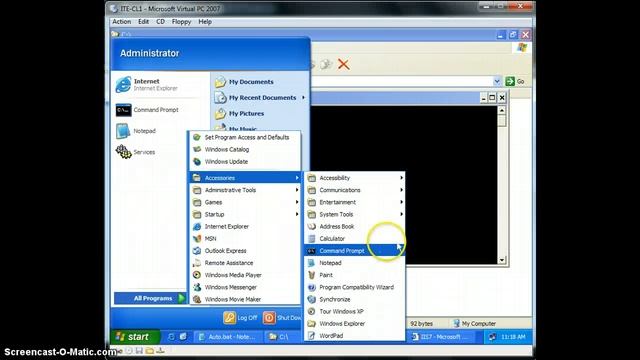Screen dimensions: 640x360
Task: Open Address Book in Accessories
Action: click(355, 227)
